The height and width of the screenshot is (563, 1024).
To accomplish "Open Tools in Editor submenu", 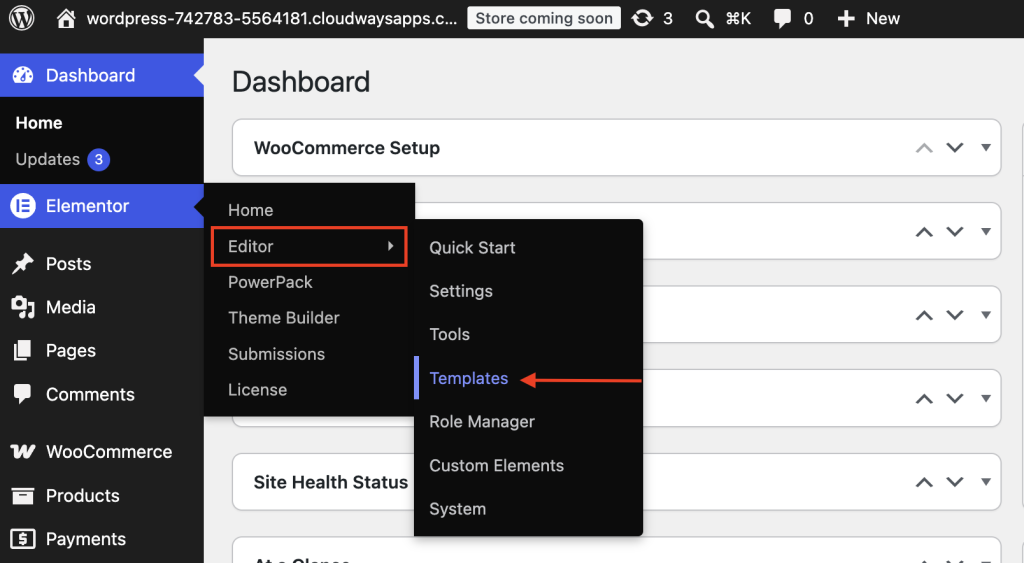I will pos(449,334).
